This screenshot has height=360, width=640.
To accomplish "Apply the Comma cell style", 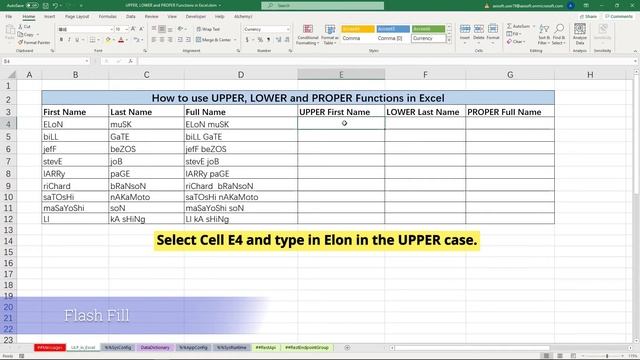I will coord(358,38).
